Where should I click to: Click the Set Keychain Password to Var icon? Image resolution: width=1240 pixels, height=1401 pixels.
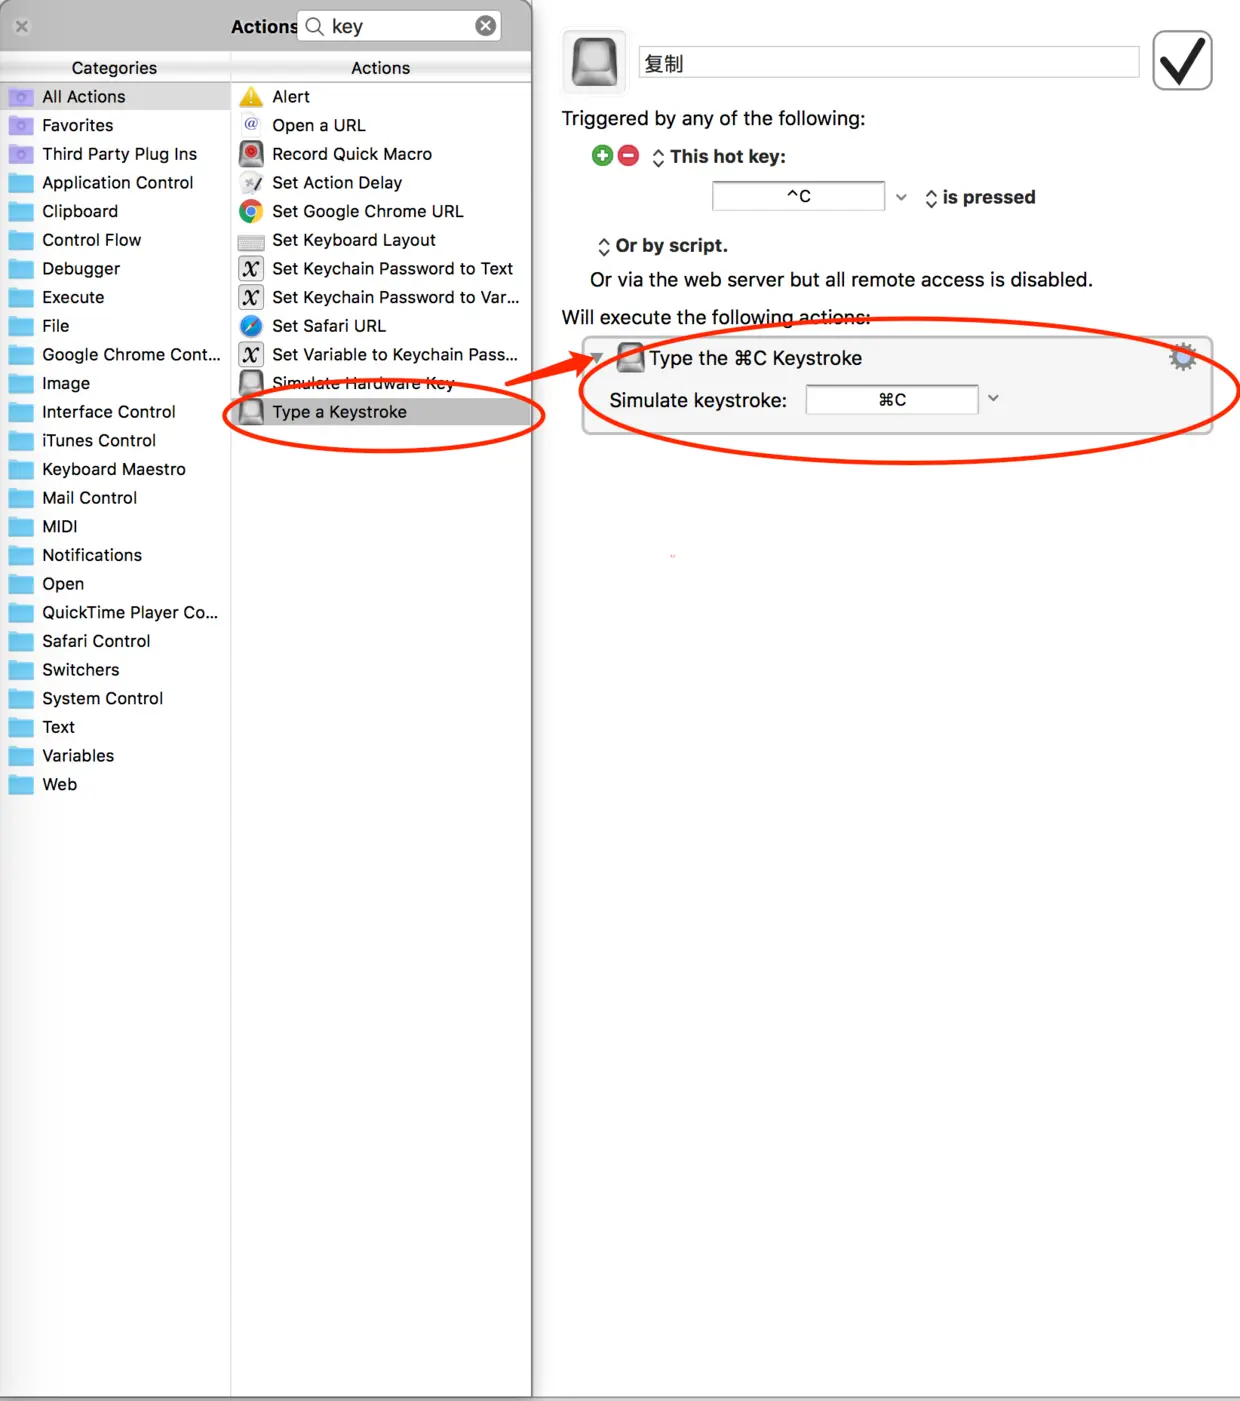tap(251, 297)
